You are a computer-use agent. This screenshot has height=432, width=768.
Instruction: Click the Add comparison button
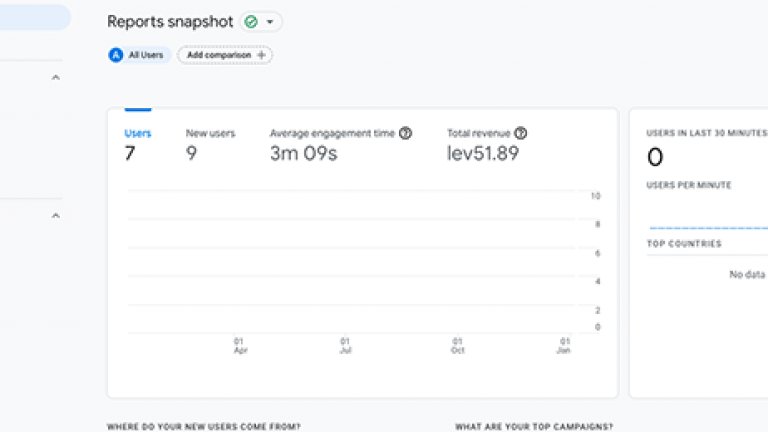coord(225,55)
